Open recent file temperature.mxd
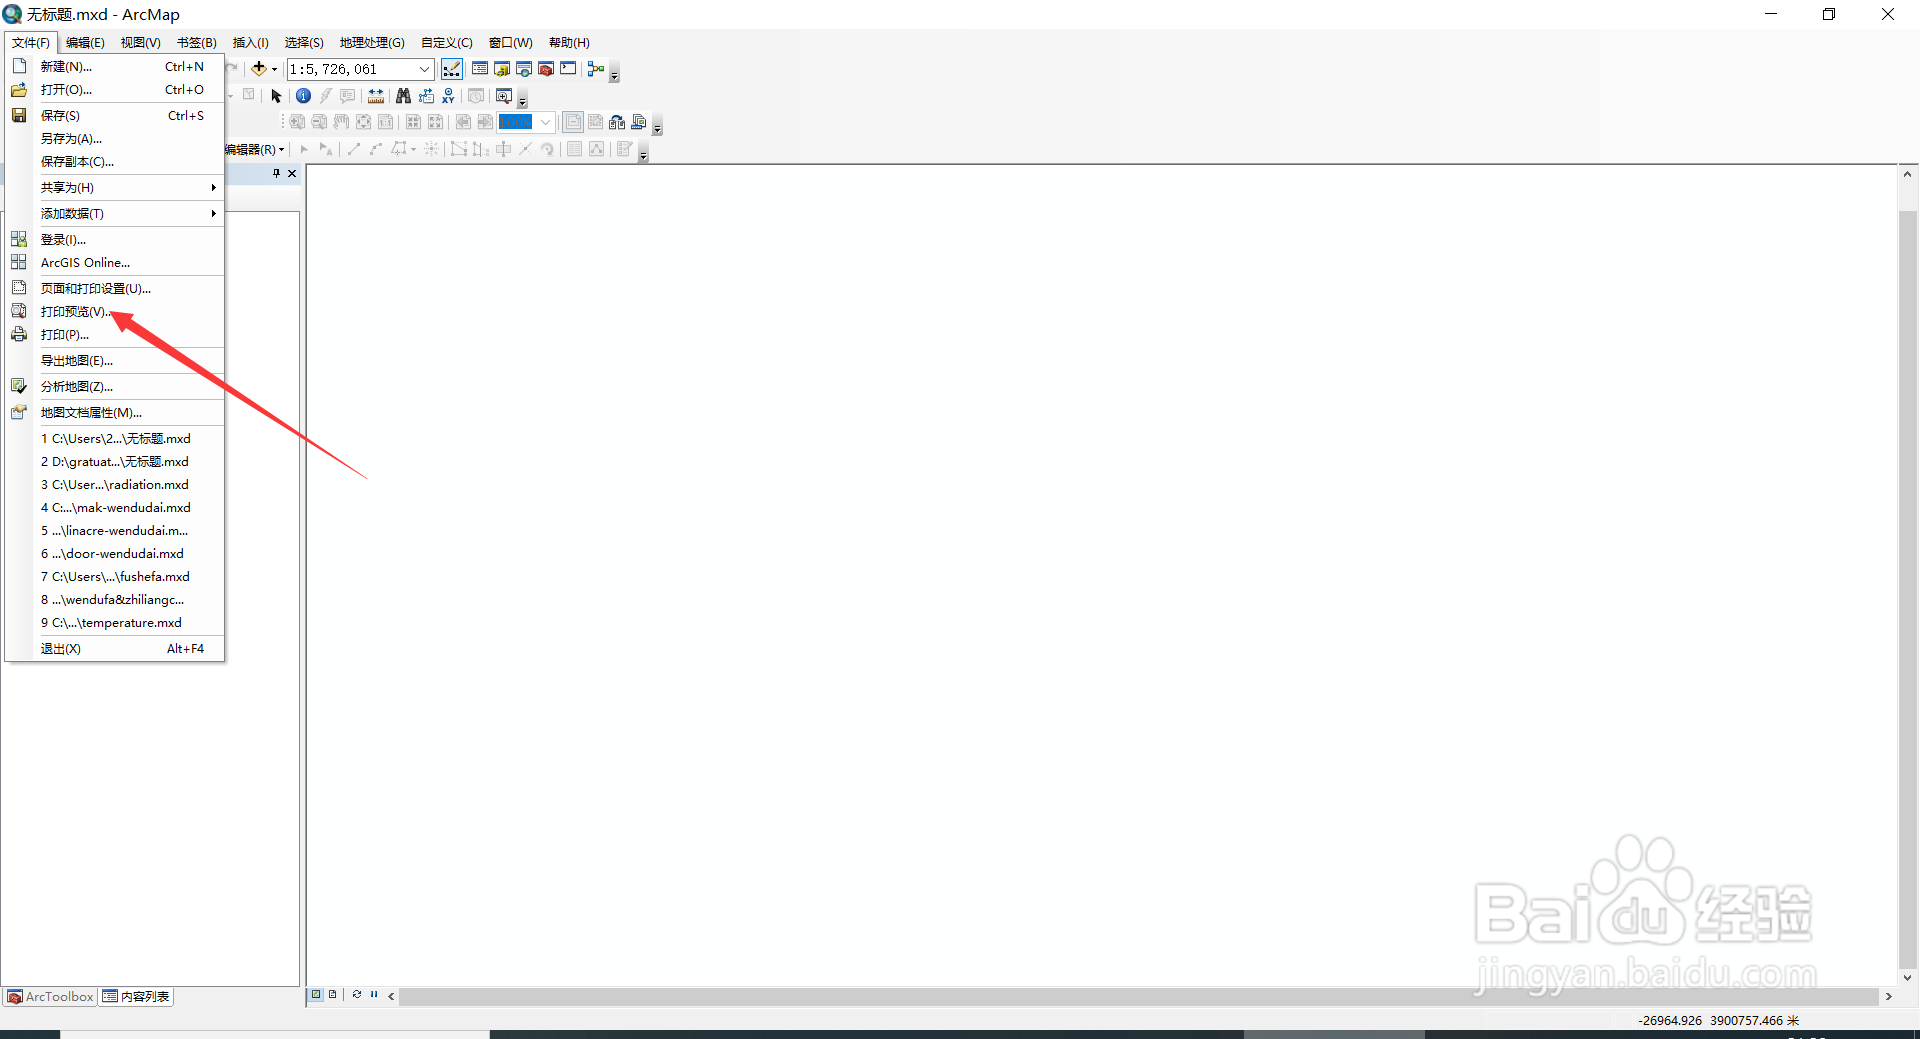The width and height of the screenshot is (1920, 1039). click(112, 622)
